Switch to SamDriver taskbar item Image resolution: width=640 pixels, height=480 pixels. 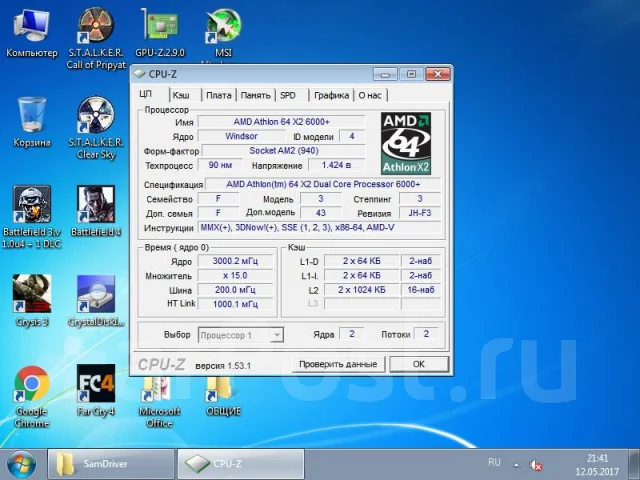click(111, 464)
